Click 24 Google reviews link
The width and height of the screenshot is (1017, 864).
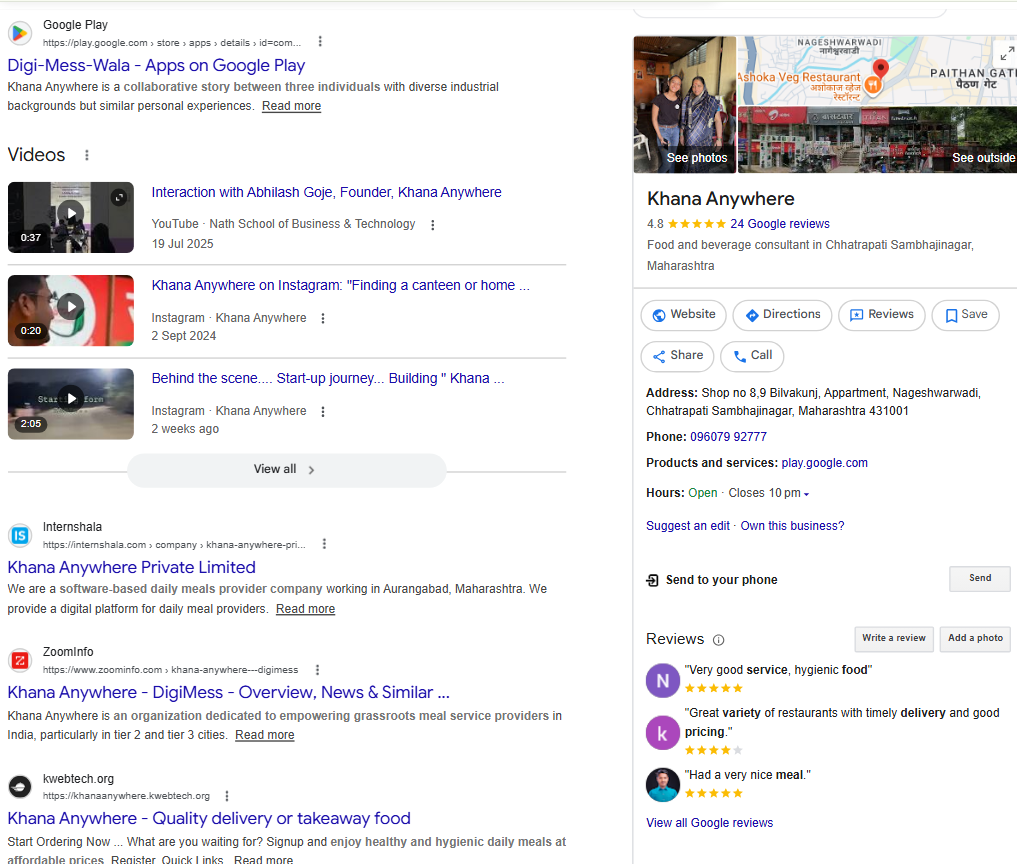780,224
